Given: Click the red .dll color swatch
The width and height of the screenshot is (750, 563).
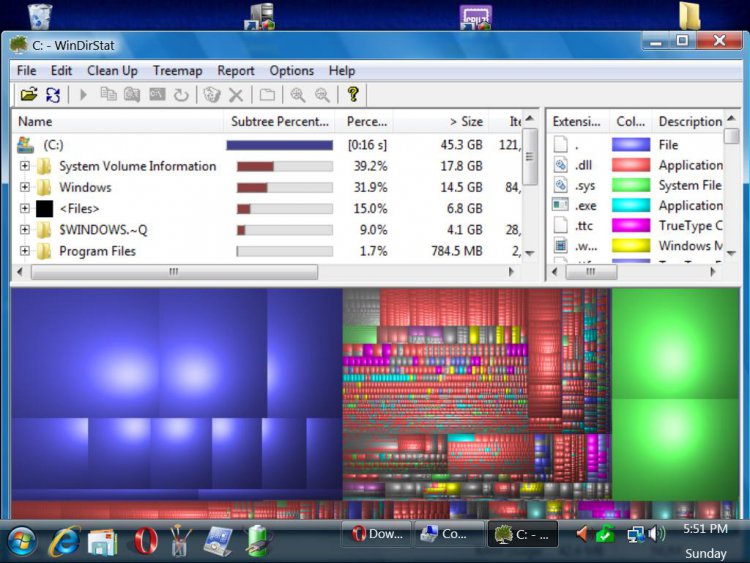Looking at the screenshot, I should click(x=631, y=165).
